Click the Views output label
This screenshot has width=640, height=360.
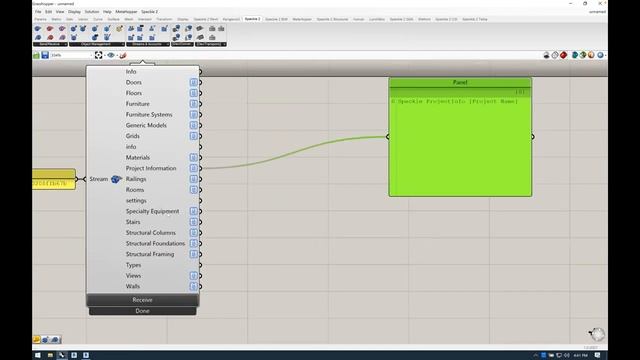click(133, 276)
